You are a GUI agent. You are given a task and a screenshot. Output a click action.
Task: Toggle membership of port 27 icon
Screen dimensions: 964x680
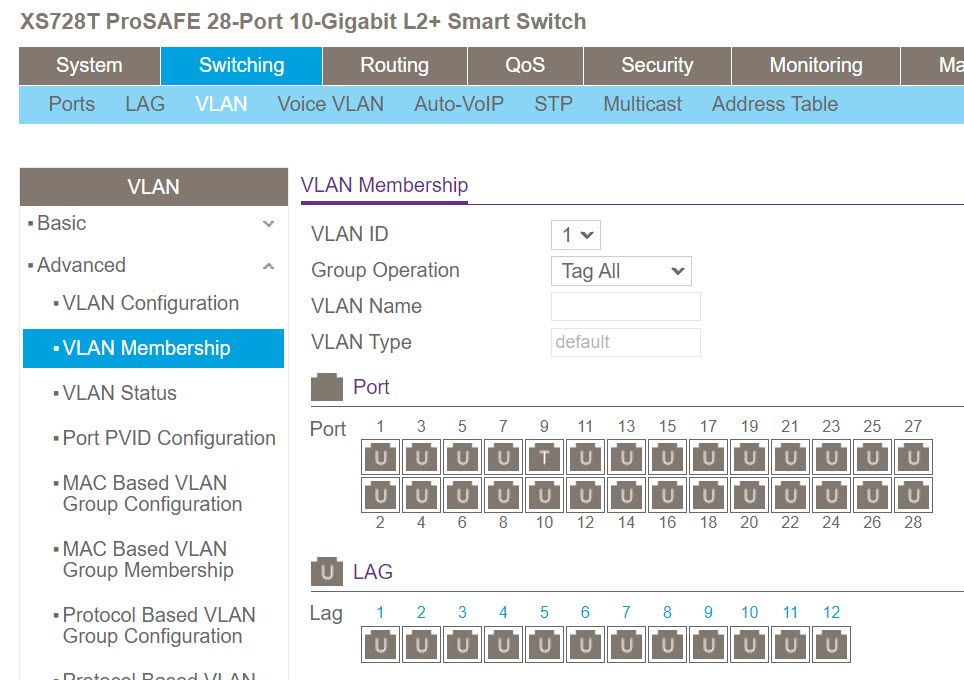coord(913,457)
